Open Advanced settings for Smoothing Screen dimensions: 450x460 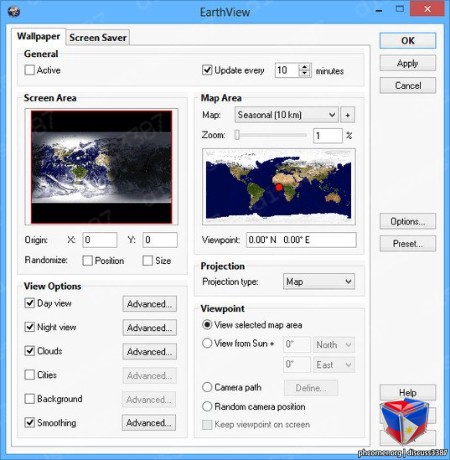click(x=149, y=423)
